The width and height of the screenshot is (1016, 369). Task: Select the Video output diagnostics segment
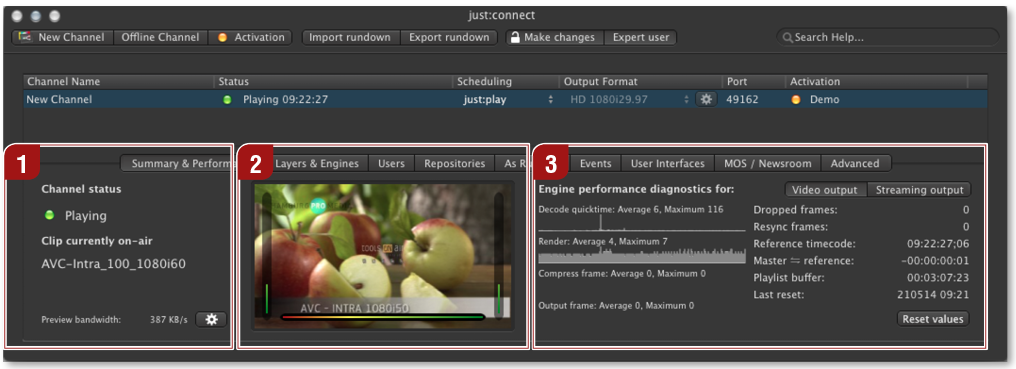pyautogui.click(x=826, y=190)
